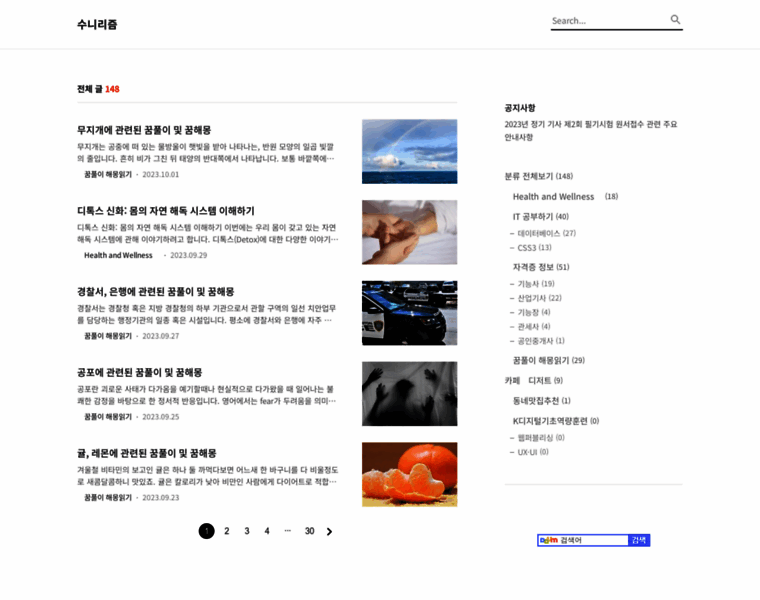Jump to last page 30
This screenshot has height=600, width=760.
click(309, 531)
